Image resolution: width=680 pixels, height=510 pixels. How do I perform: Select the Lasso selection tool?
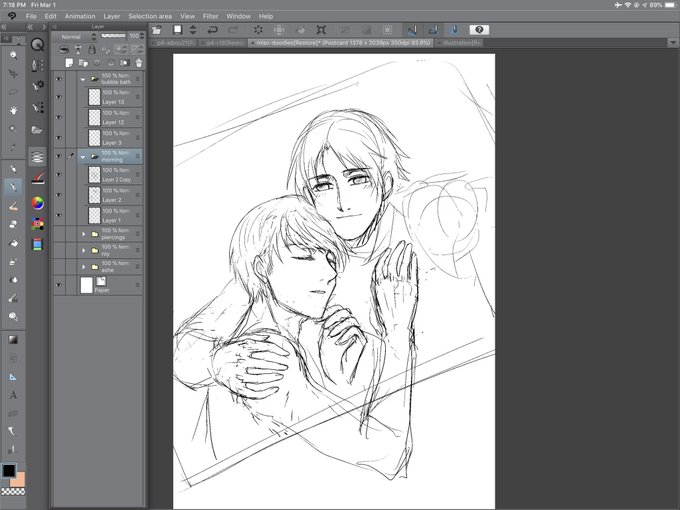pos(13,92)
